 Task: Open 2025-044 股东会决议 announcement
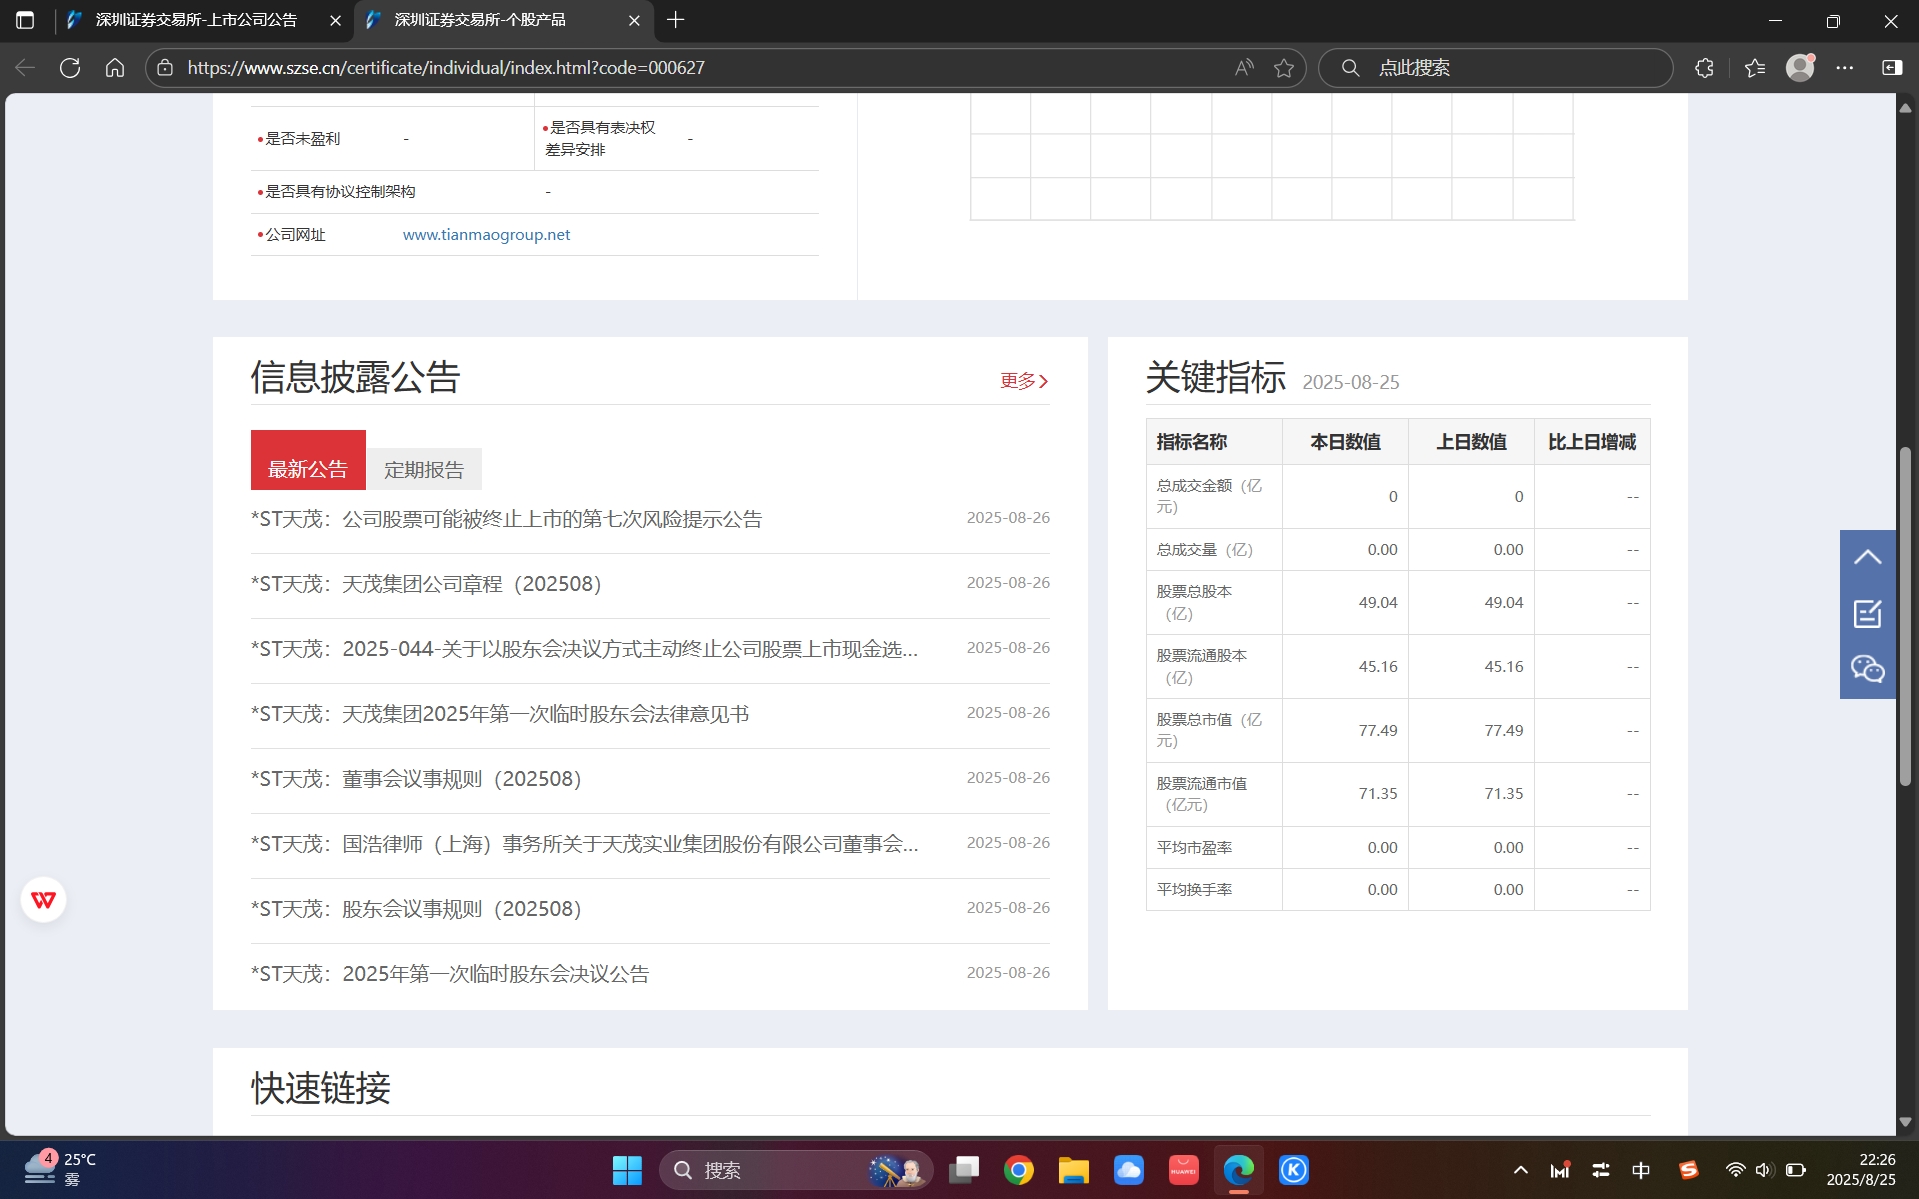pyautogui.click(x=584, y=649)
